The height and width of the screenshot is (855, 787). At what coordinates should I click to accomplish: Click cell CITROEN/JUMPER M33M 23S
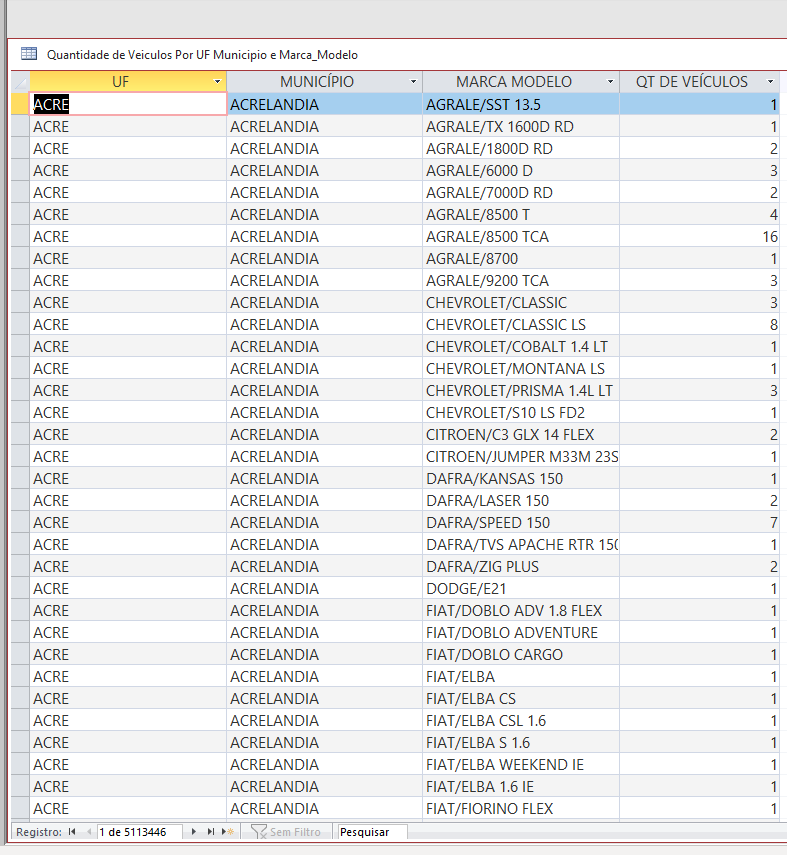click(521, 456)
